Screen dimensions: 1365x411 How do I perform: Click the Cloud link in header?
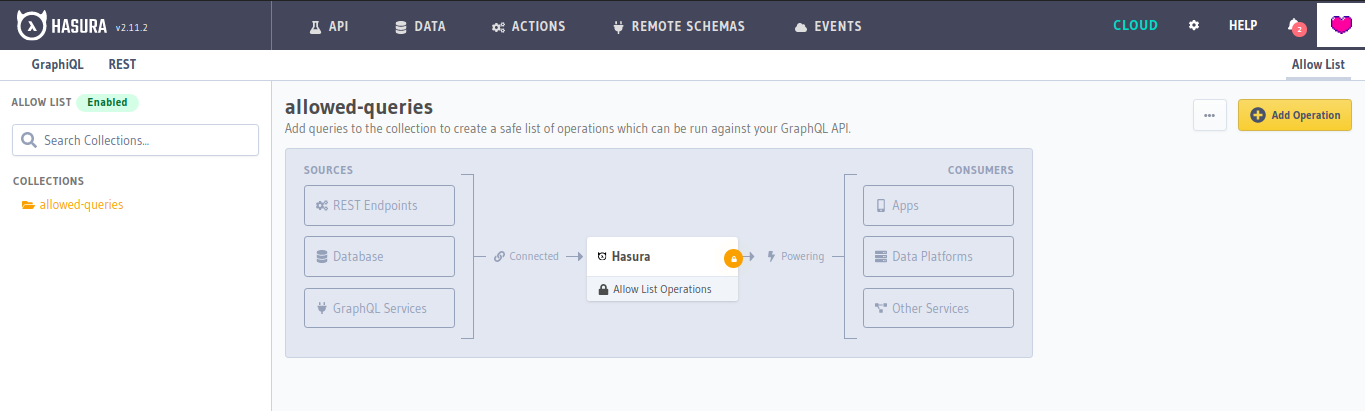point(1135,26)
